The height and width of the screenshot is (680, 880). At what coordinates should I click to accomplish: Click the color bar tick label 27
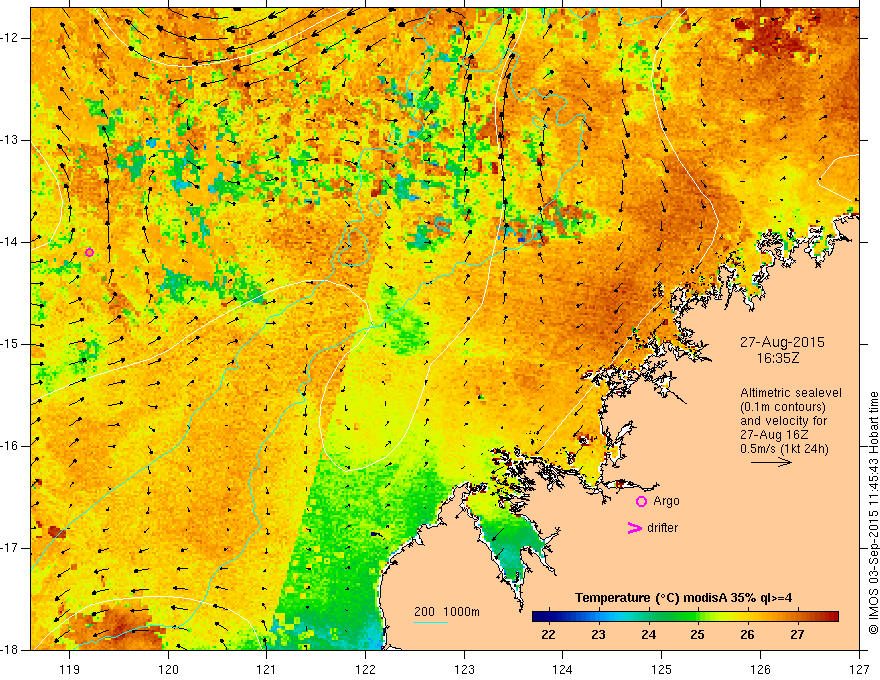tap(797, 635)
